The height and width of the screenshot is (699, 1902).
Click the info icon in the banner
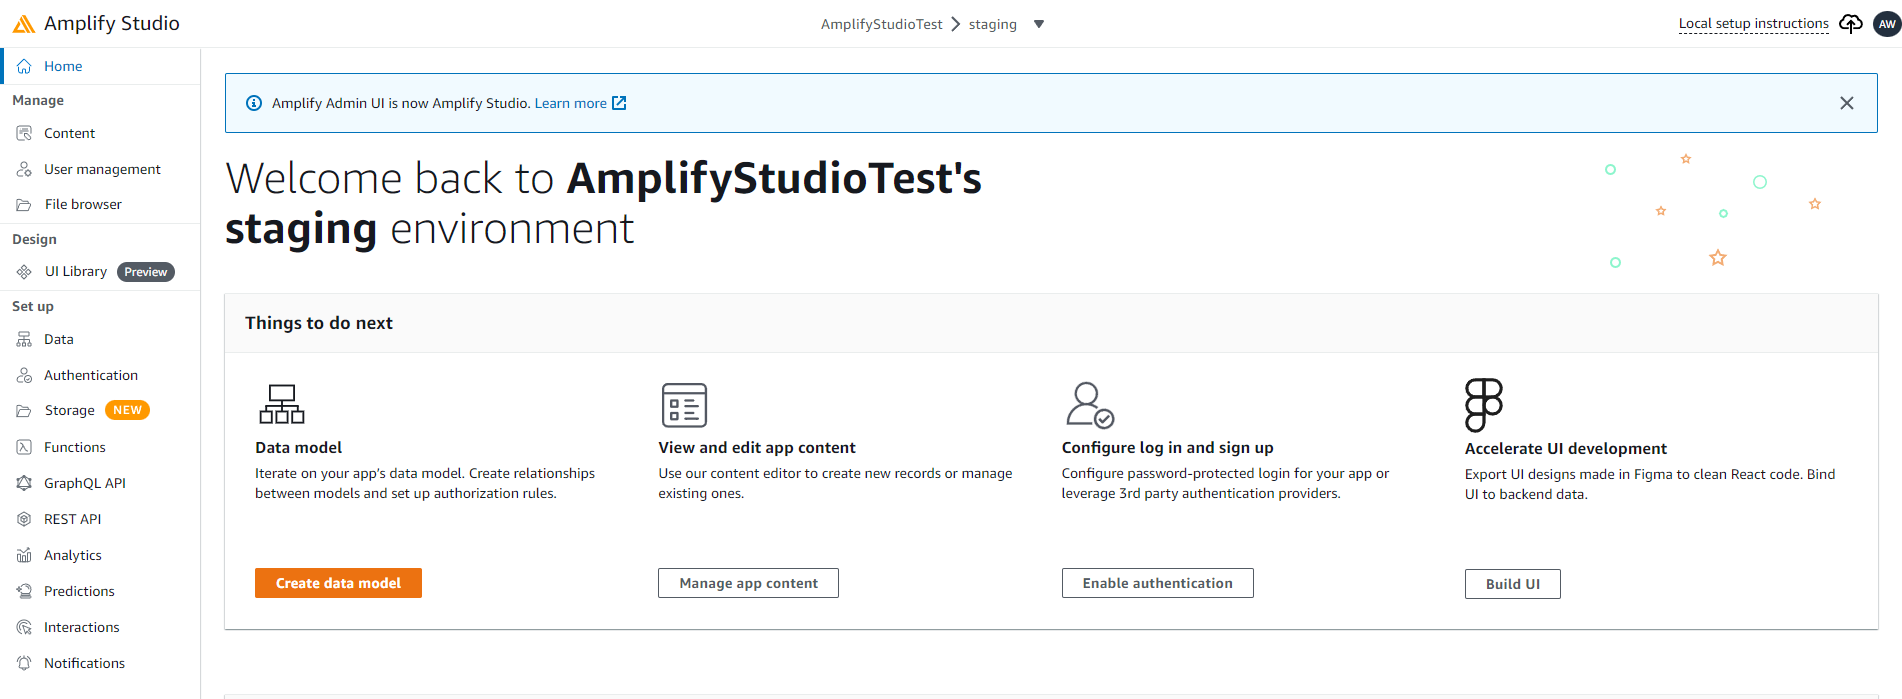click(x=254, y=103)
